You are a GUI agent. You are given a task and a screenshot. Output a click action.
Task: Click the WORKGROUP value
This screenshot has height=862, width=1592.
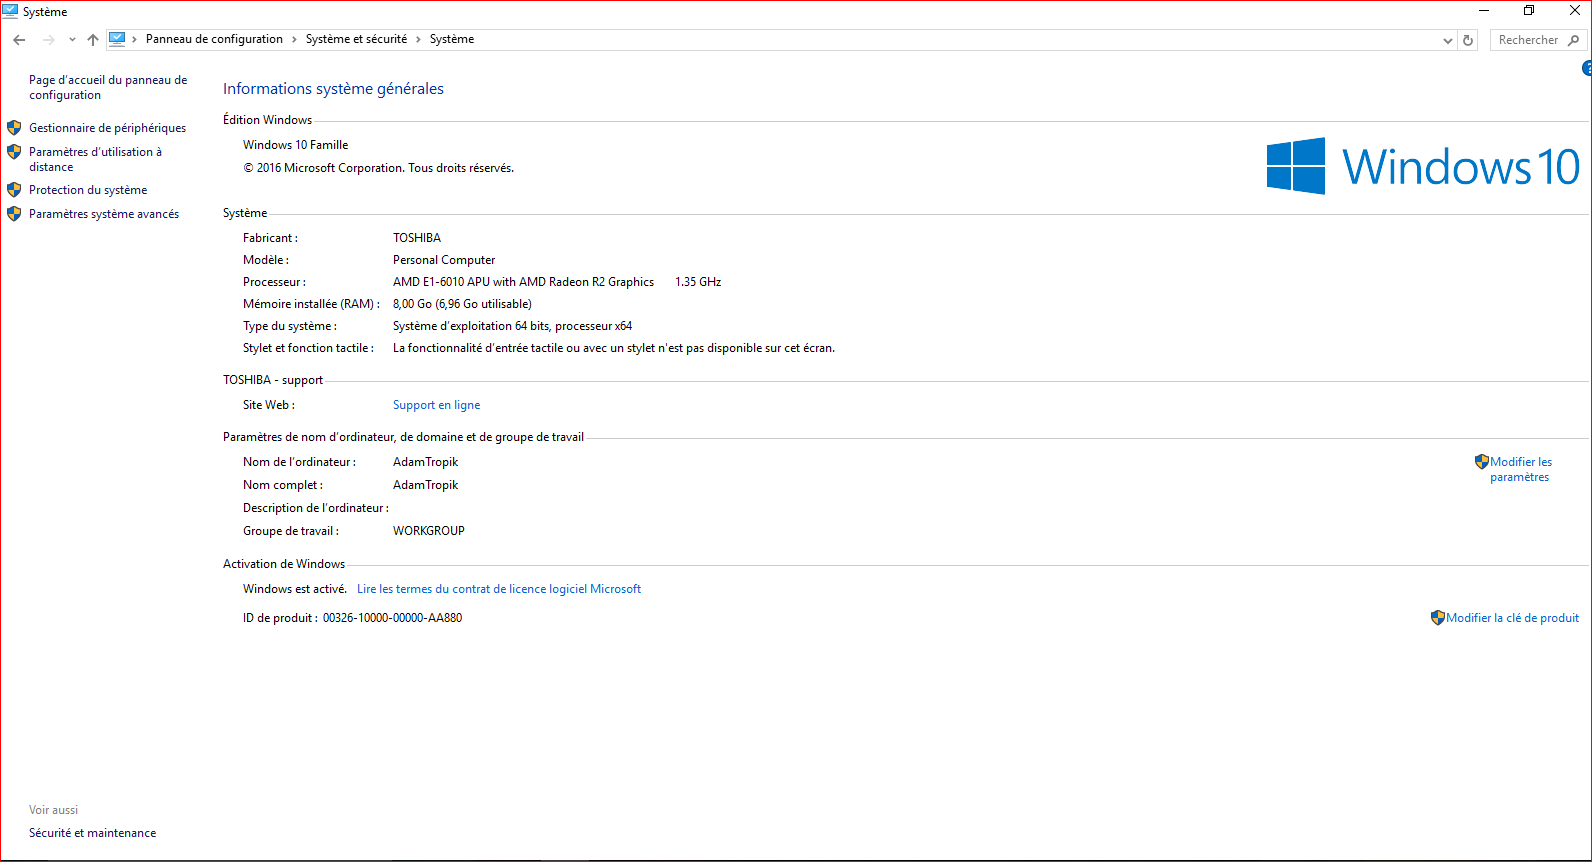point(429,531)
